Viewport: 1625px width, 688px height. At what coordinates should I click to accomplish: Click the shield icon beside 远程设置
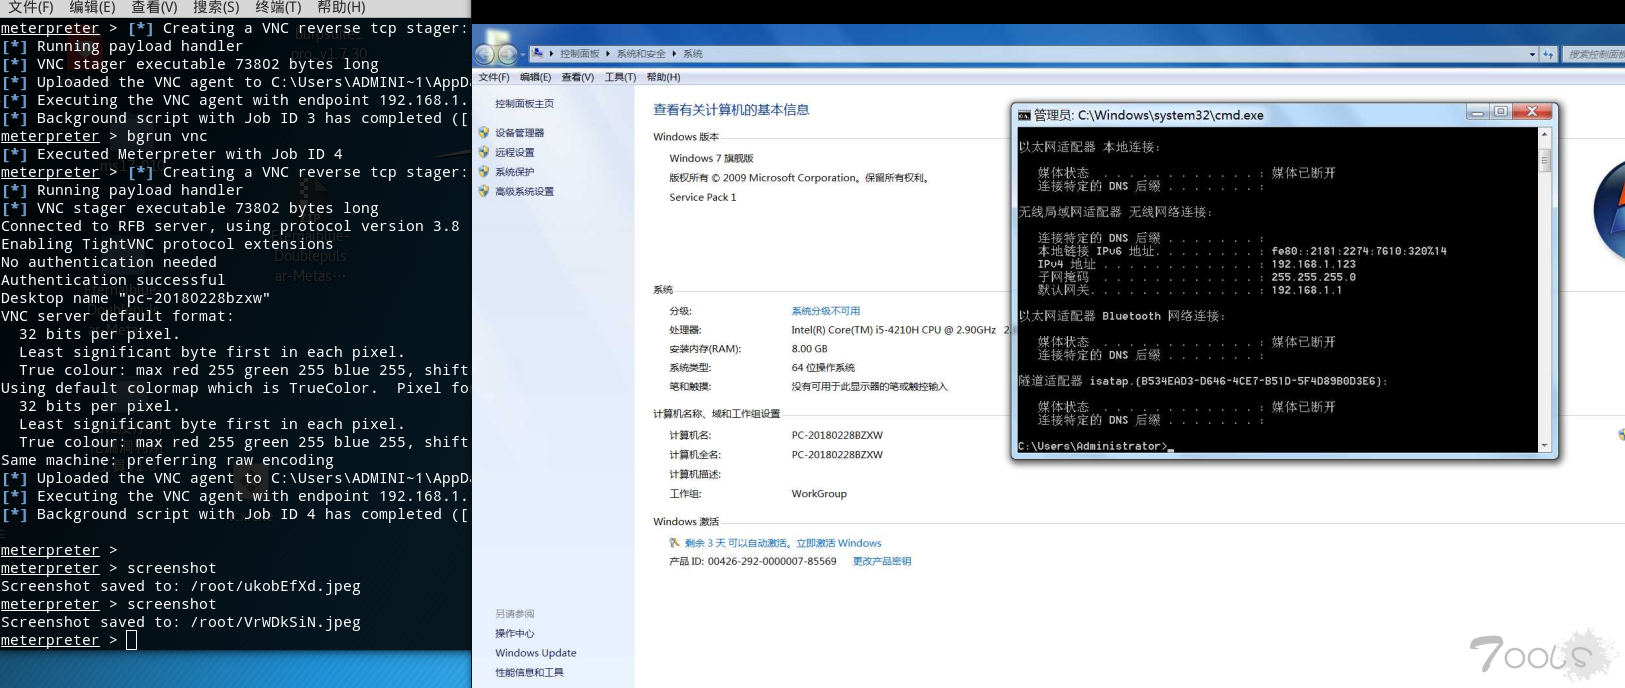484,152
